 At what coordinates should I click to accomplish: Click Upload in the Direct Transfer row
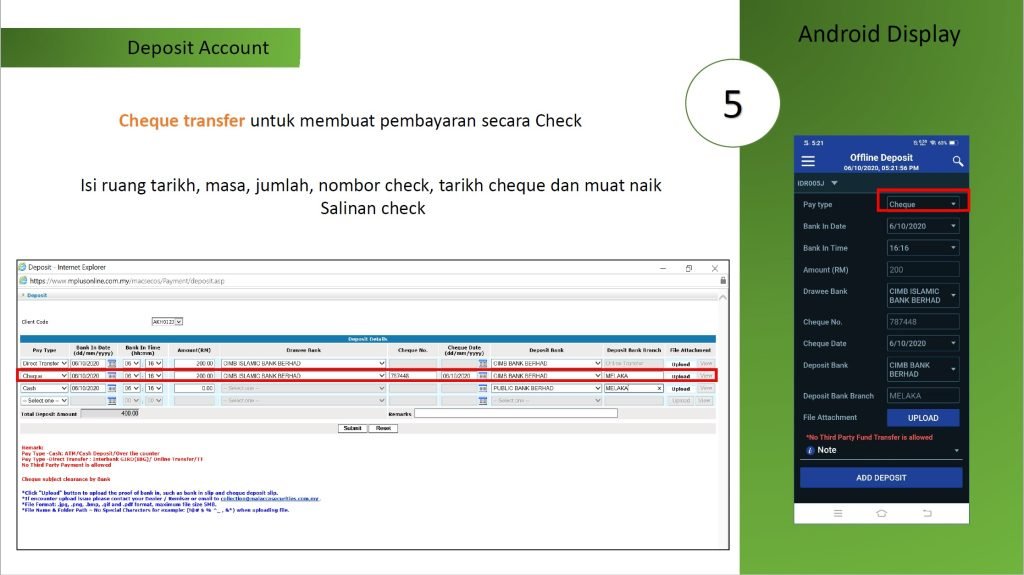coord(680,364)
